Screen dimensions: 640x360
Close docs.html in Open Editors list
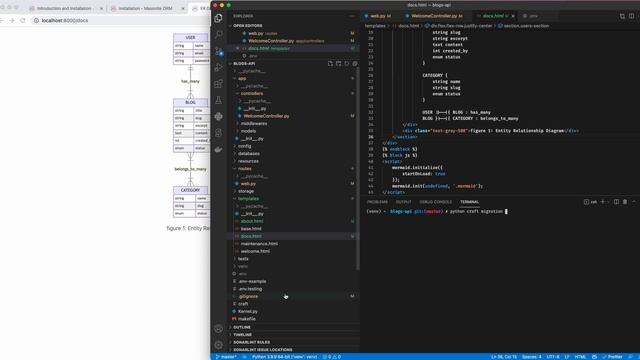click(x=238, y=48)
